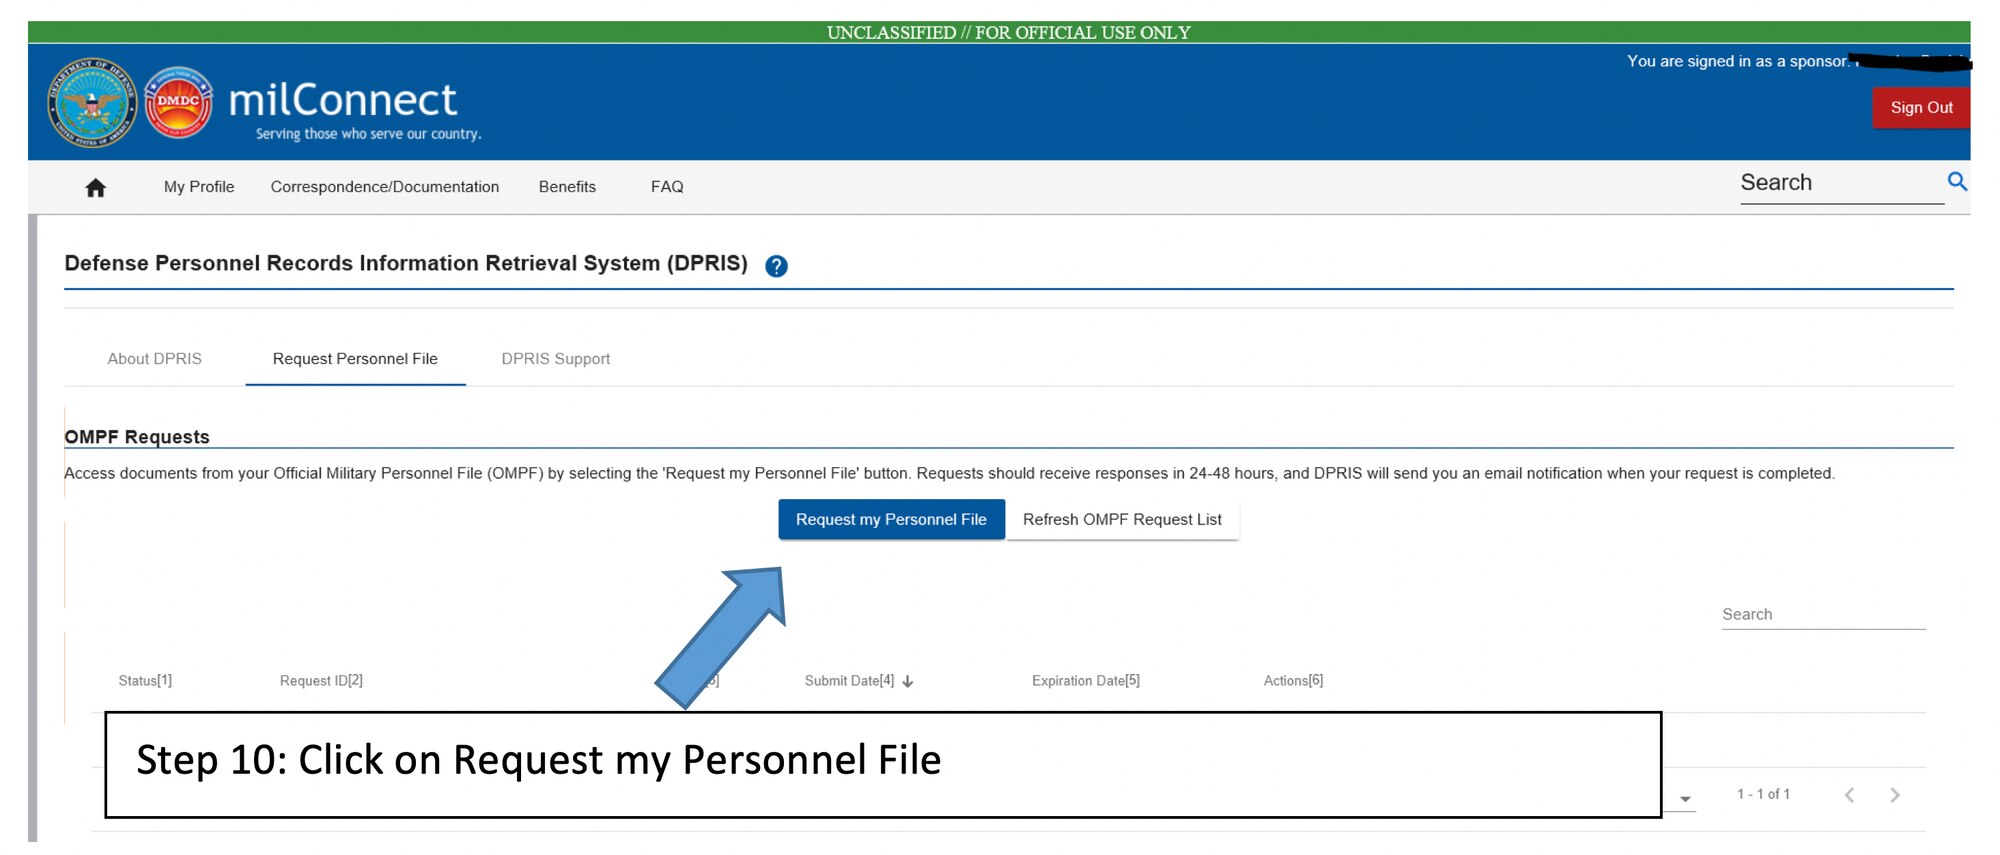
Task: Click the OMPF Requests heading
Action: point(137,437)
